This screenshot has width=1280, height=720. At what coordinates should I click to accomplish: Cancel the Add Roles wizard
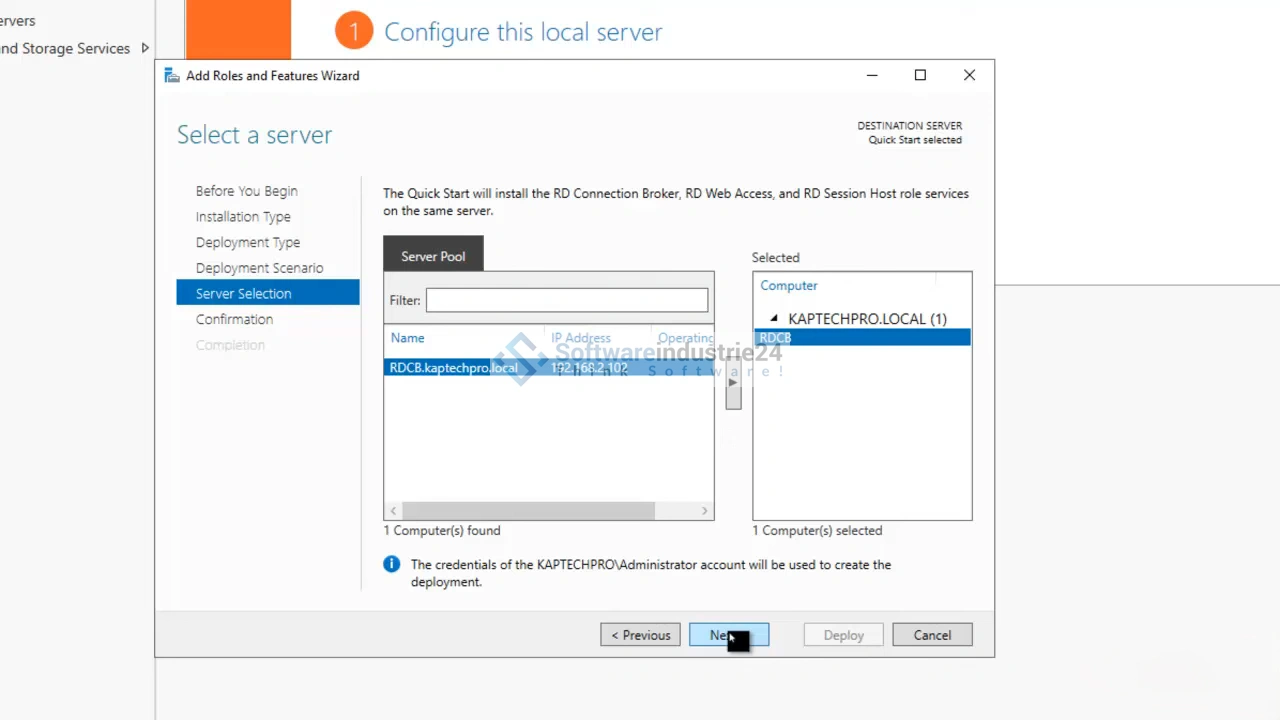[x=931, y=635]
